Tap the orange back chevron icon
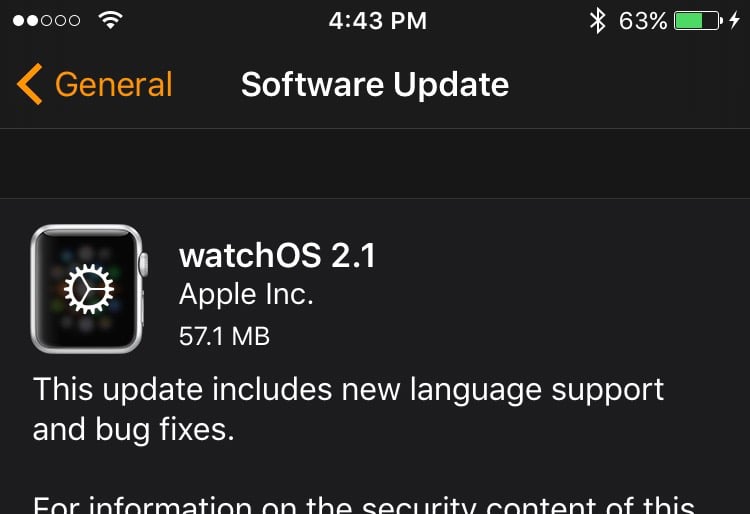The width and height of the screenshot is (750, 514). tap(30, 84)
